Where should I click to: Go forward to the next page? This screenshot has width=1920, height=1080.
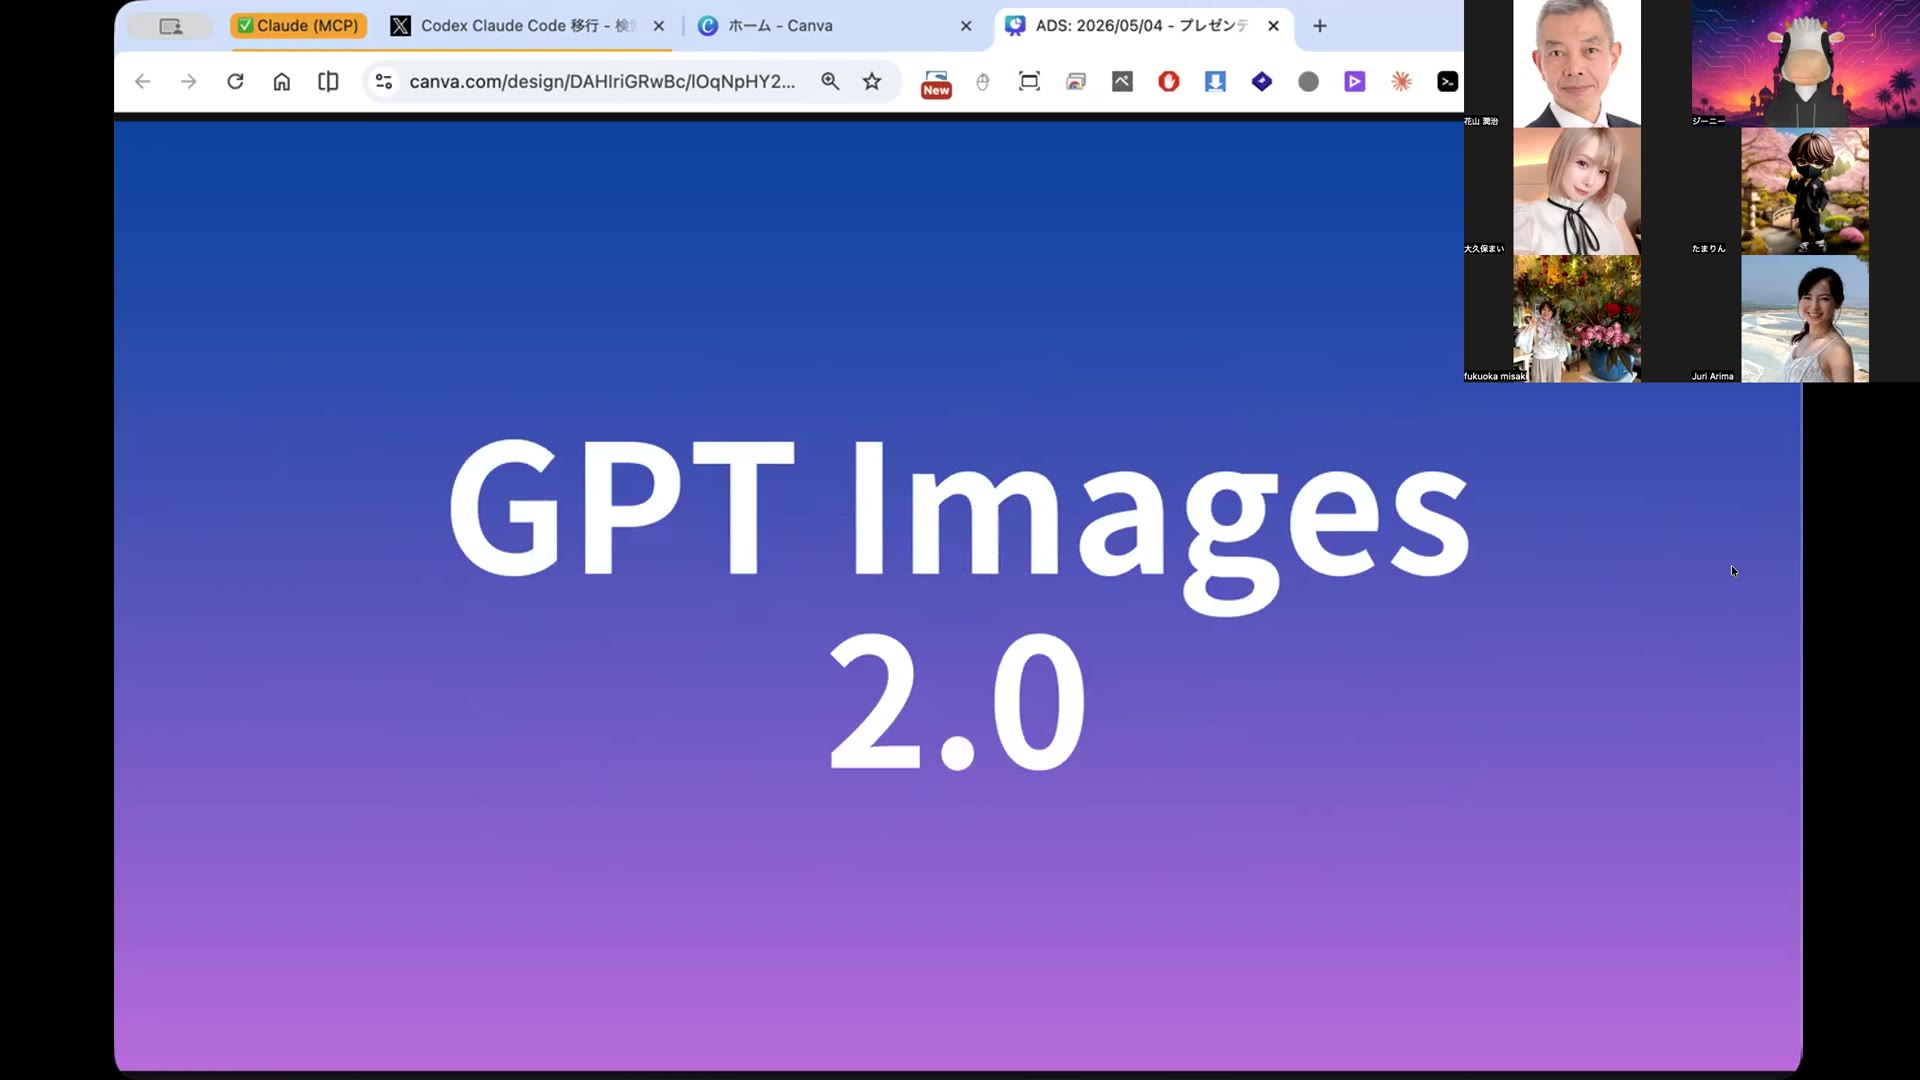tap(189, 82)
